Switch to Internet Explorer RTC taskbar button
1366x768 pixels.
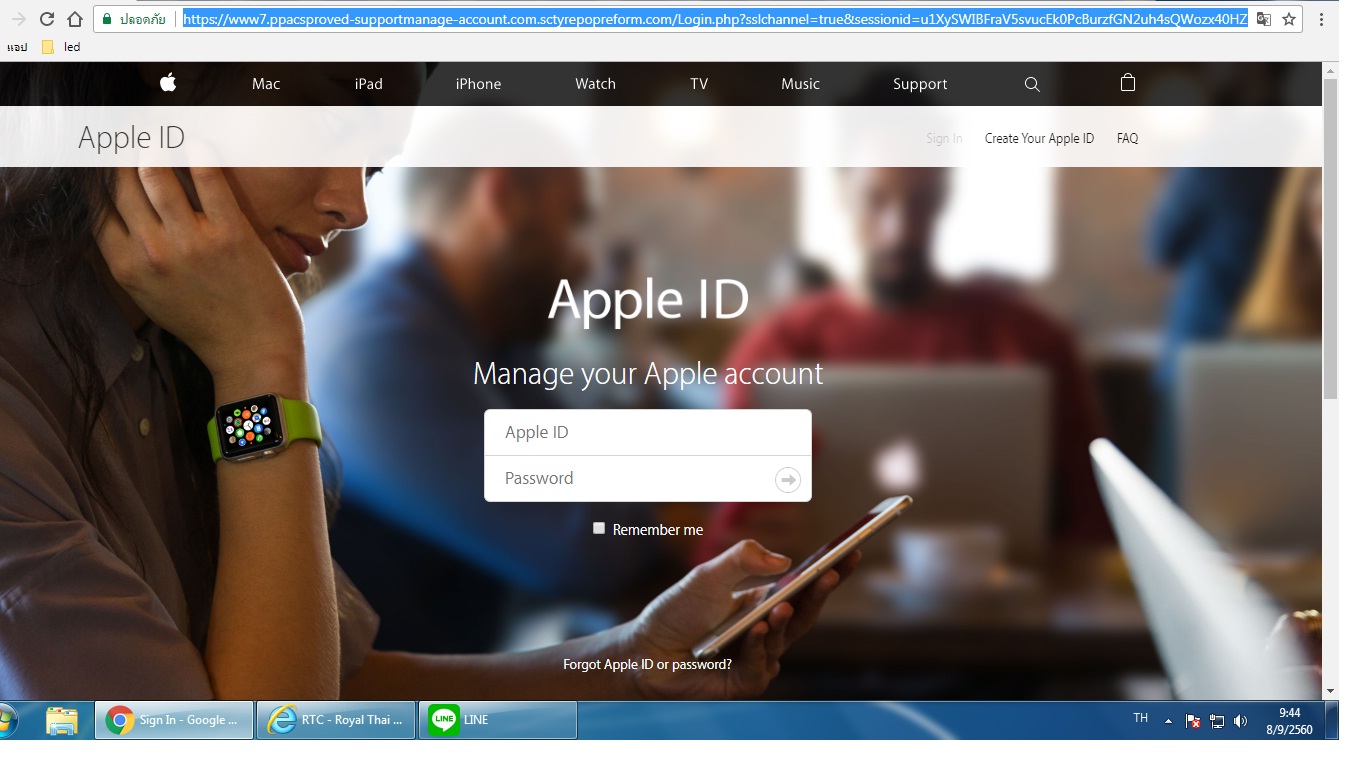[x=336, y=720]
